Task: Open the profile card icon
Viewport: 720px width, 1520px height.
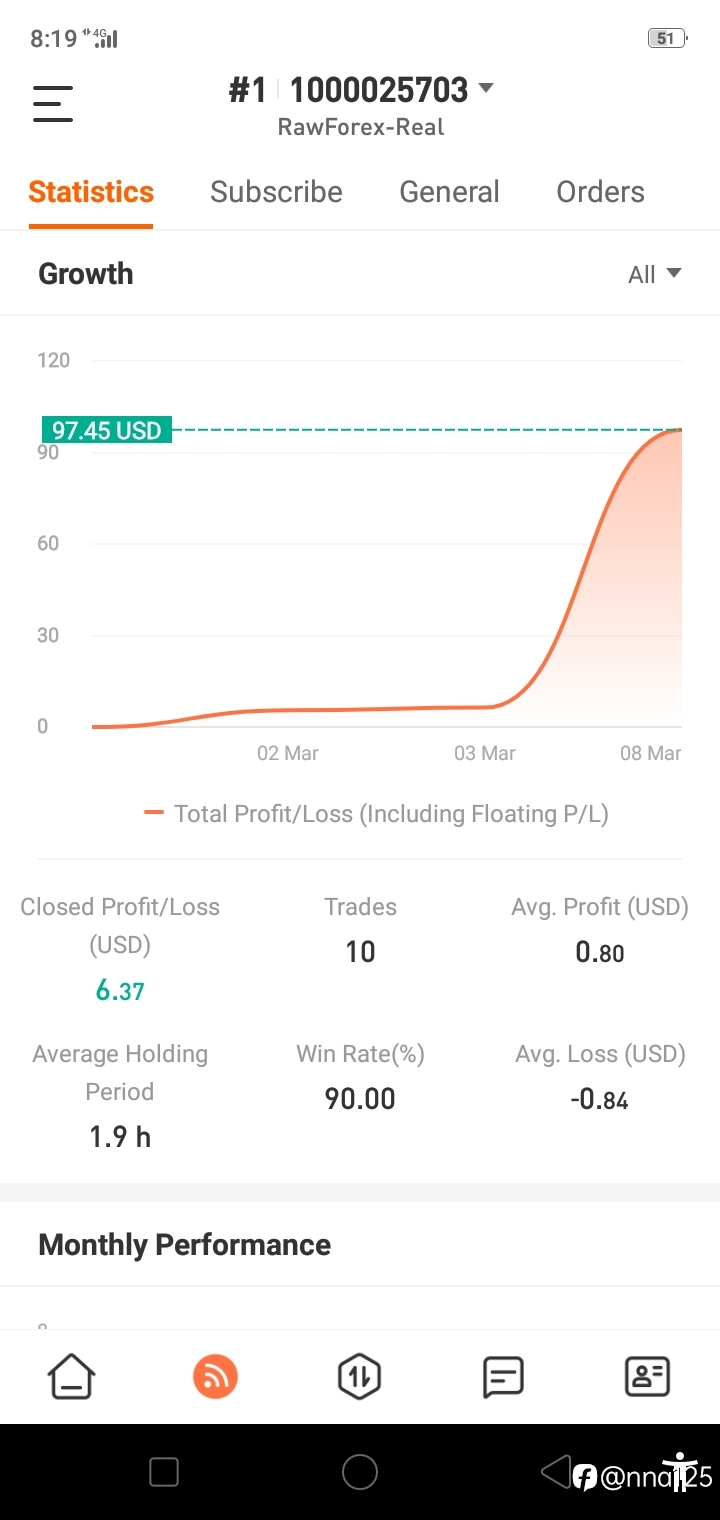Action: coord(647,1377)
